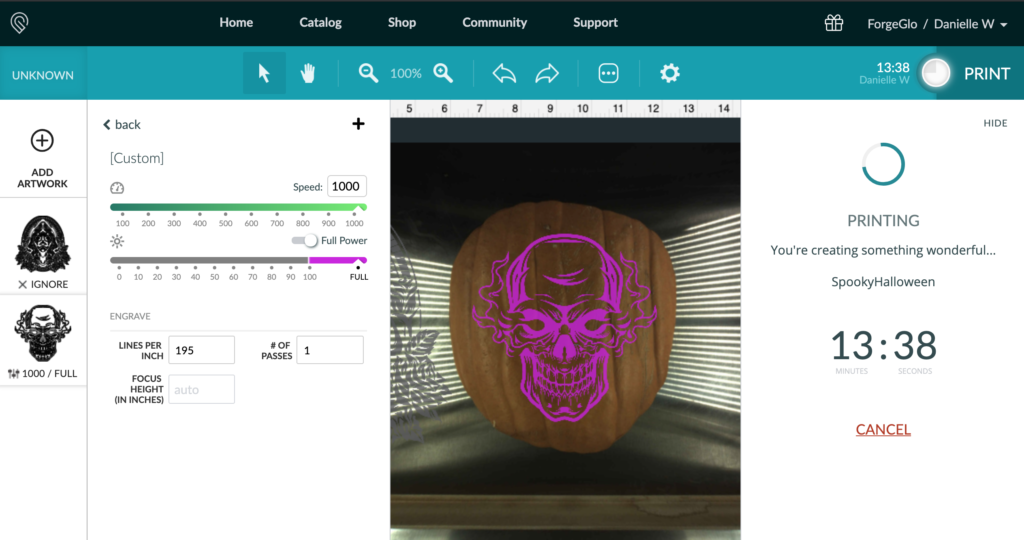The height and width of the screenshot is (540, 1024).
Task: Click the # of Passes field
Action: (330, 350)
